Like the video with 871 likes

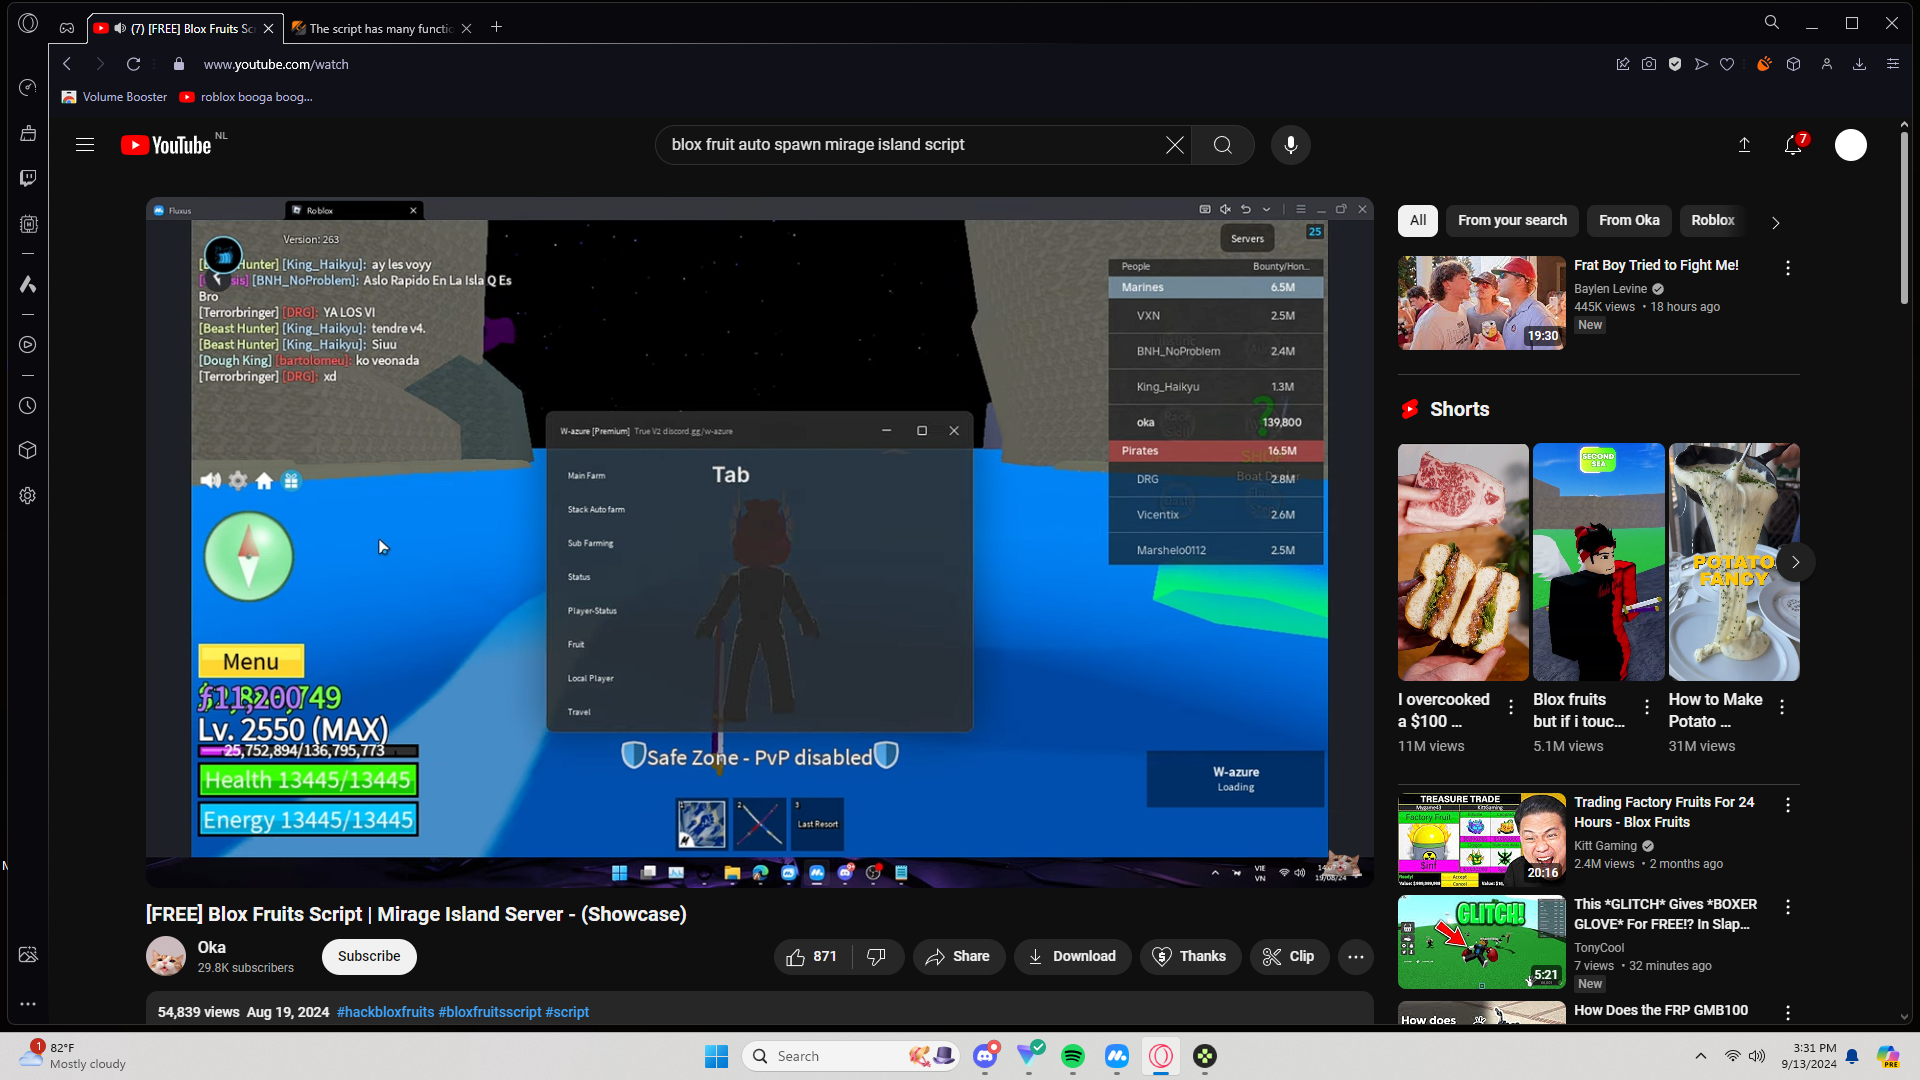tap(812, 957)
